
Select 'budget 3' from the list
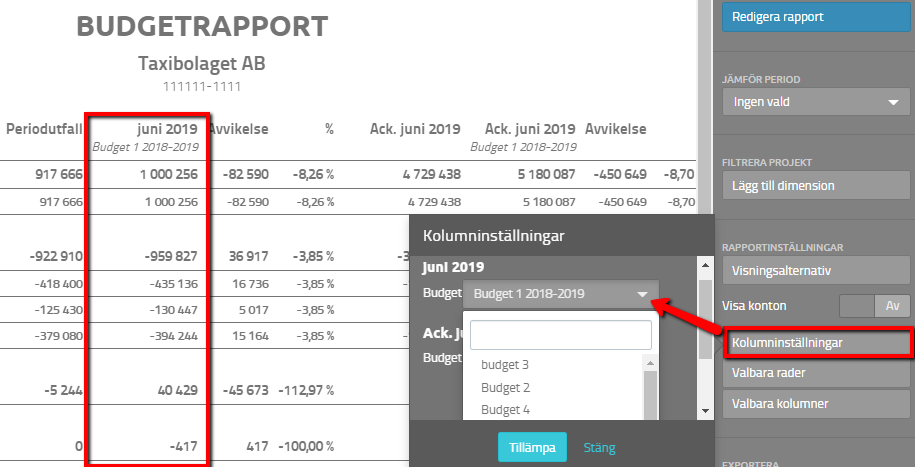coord(505,365)
